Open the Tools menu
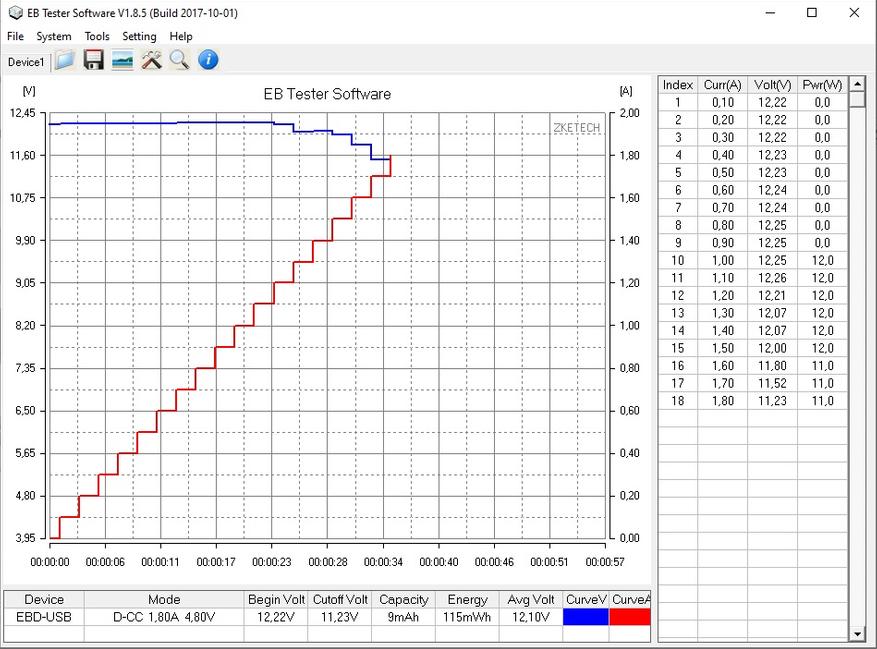The height and width of the screenshot is (649, 877). click(x=97, y=36)
